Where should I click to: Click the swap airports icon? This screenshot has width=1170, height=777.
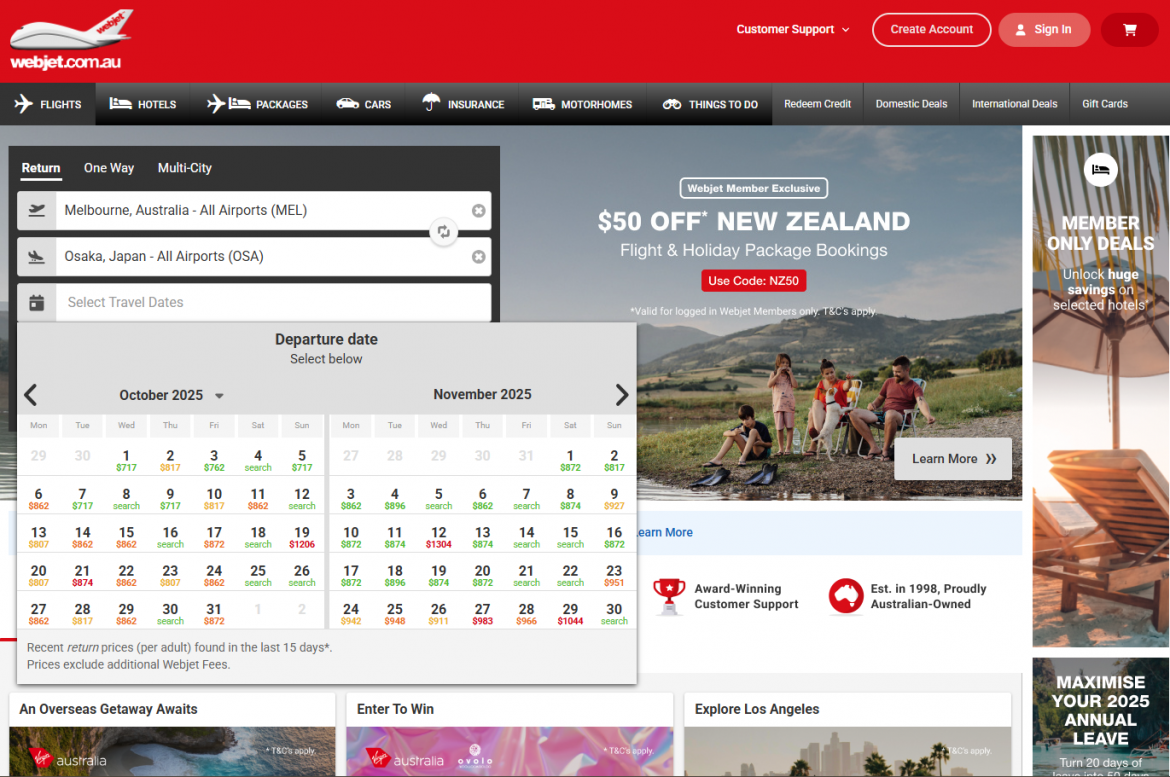(x=444, y=232)
